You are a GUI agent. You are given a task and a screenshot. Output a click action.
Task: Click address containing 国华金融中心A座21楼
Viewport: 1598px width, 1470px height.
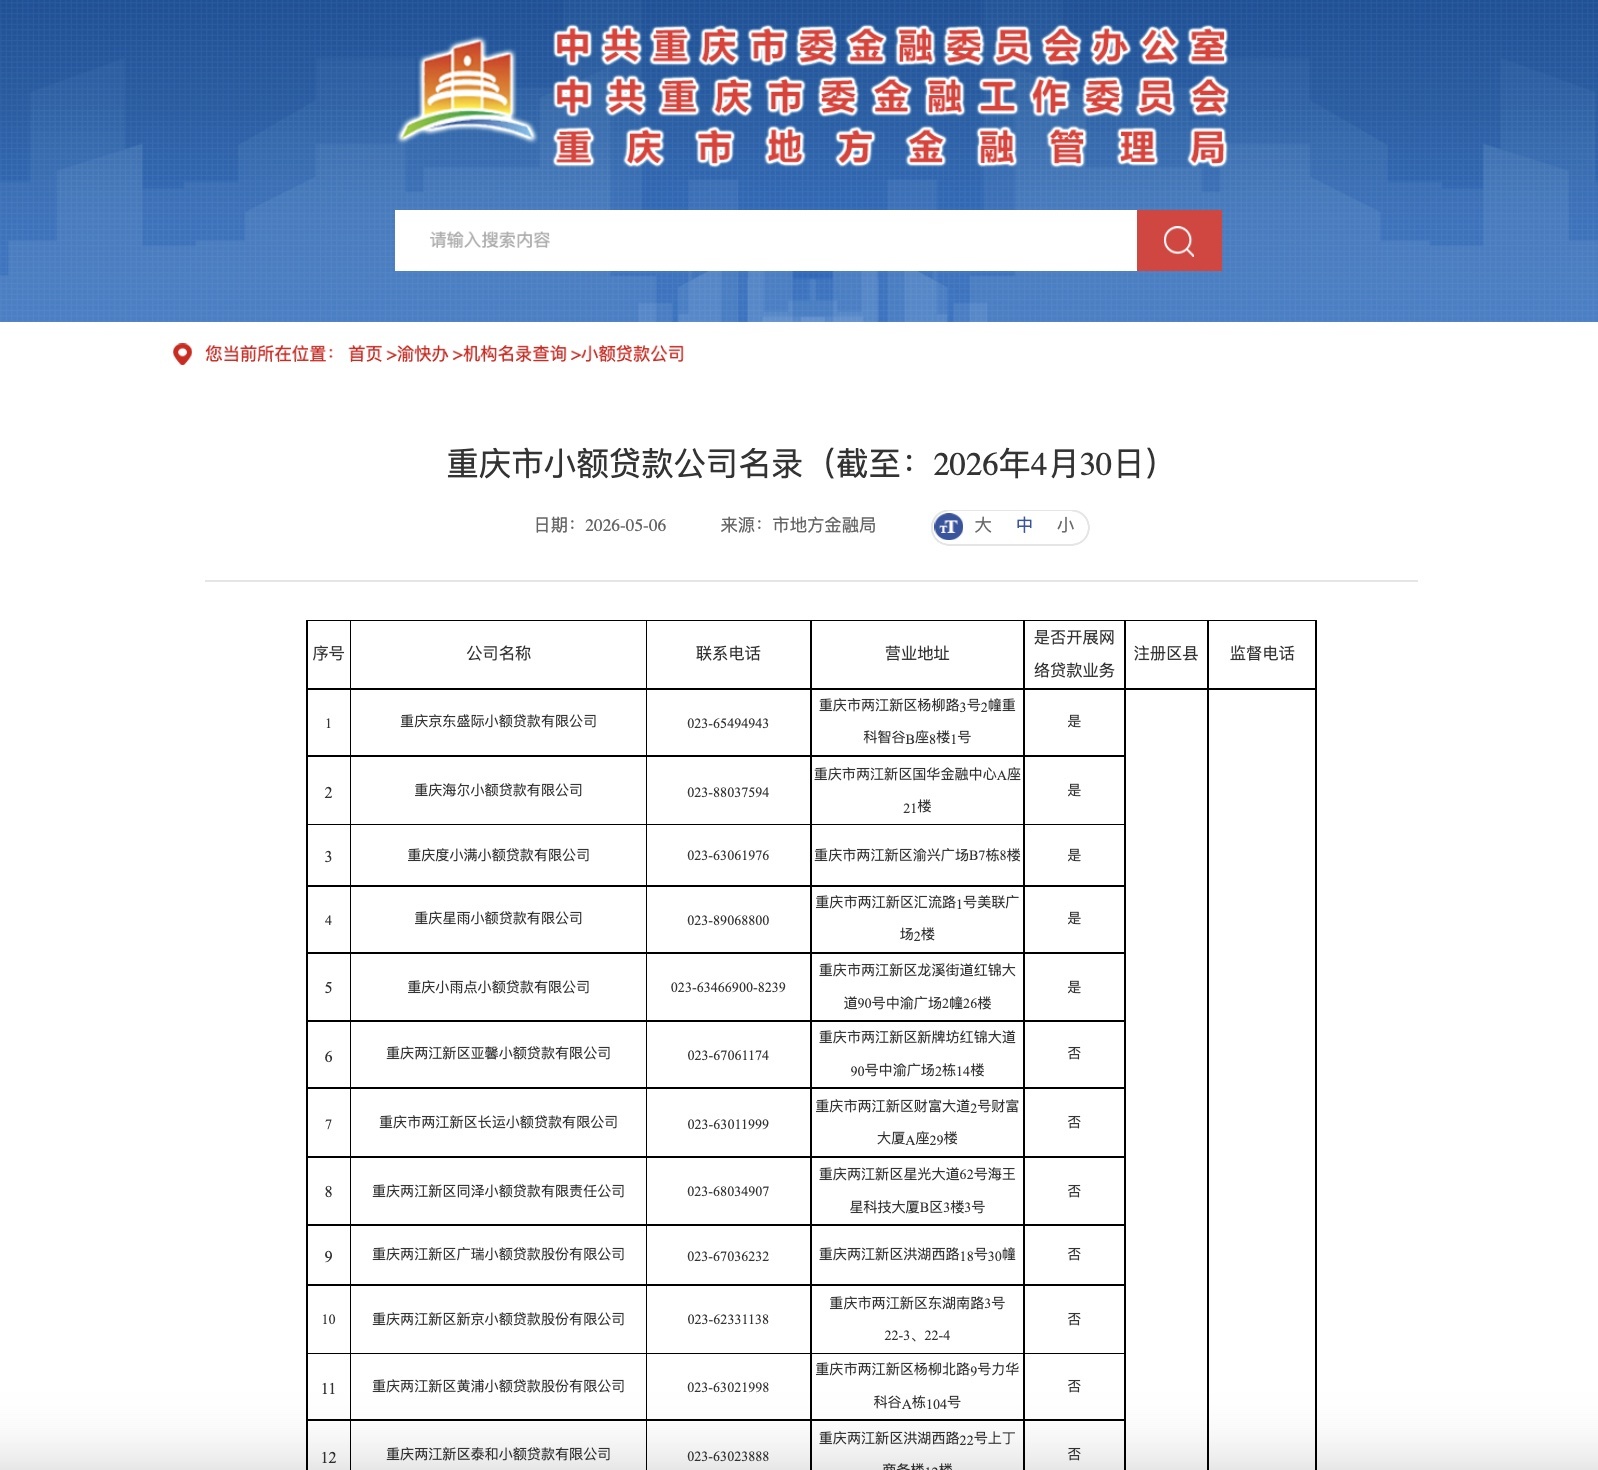pos(917,790)
